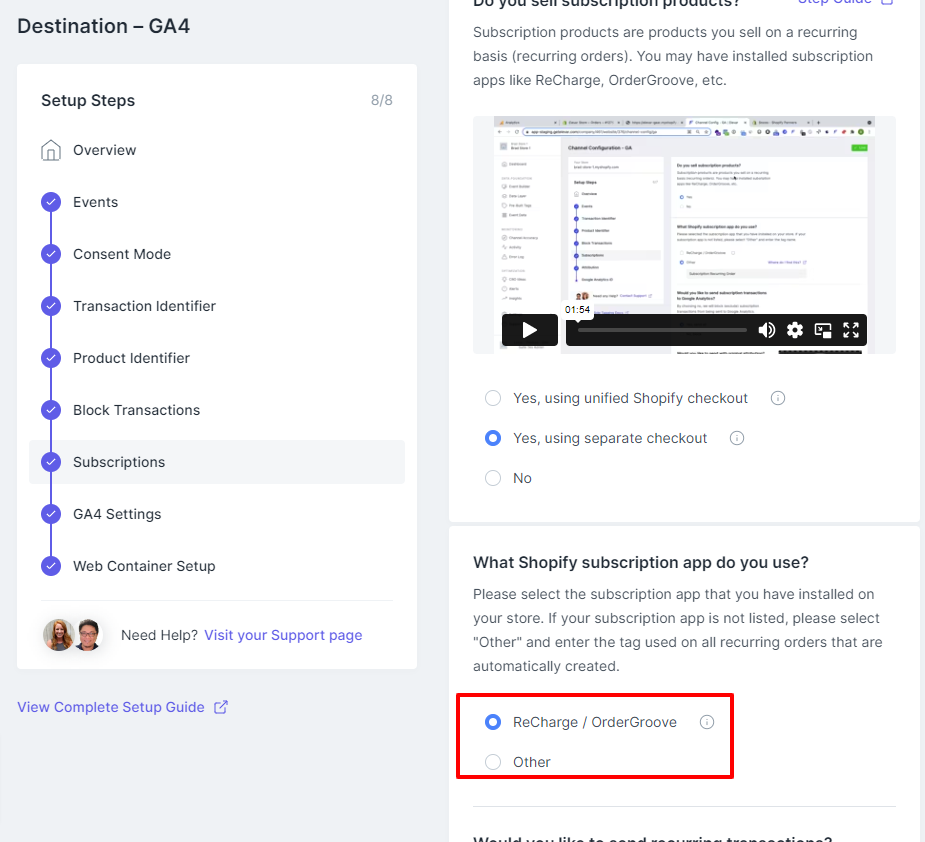The height and width of the screenshot is (842, 925).
Task: Go to the Overview setup step
Action: (104, 150)
